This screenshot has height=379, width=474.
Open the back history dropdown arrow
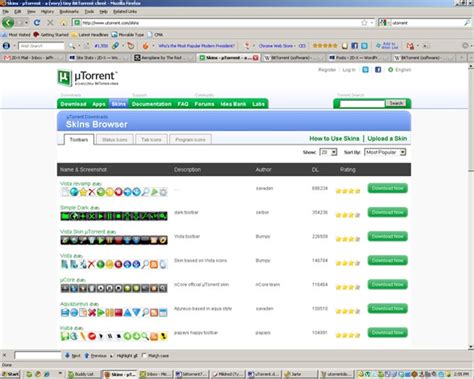point(26,23)
